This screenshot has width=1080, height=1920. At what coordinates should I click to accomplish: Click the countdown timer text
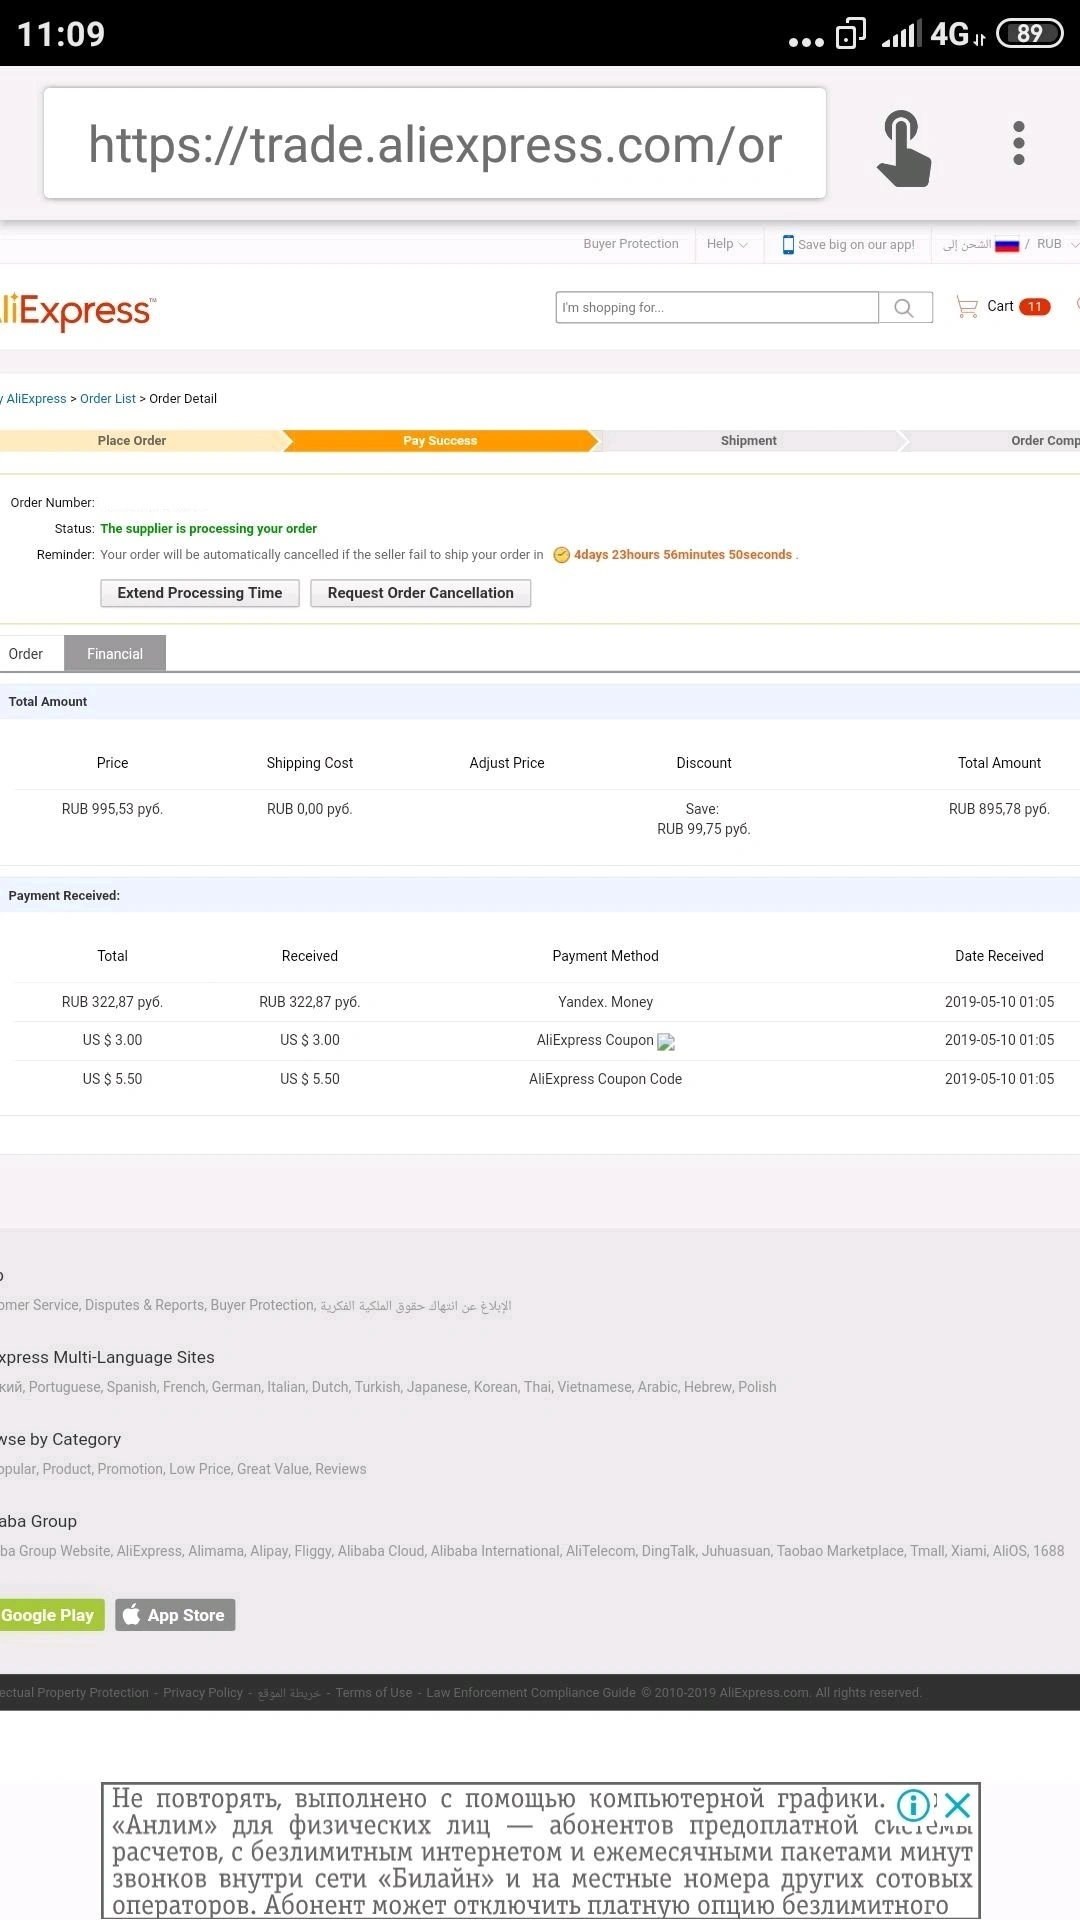683,555
